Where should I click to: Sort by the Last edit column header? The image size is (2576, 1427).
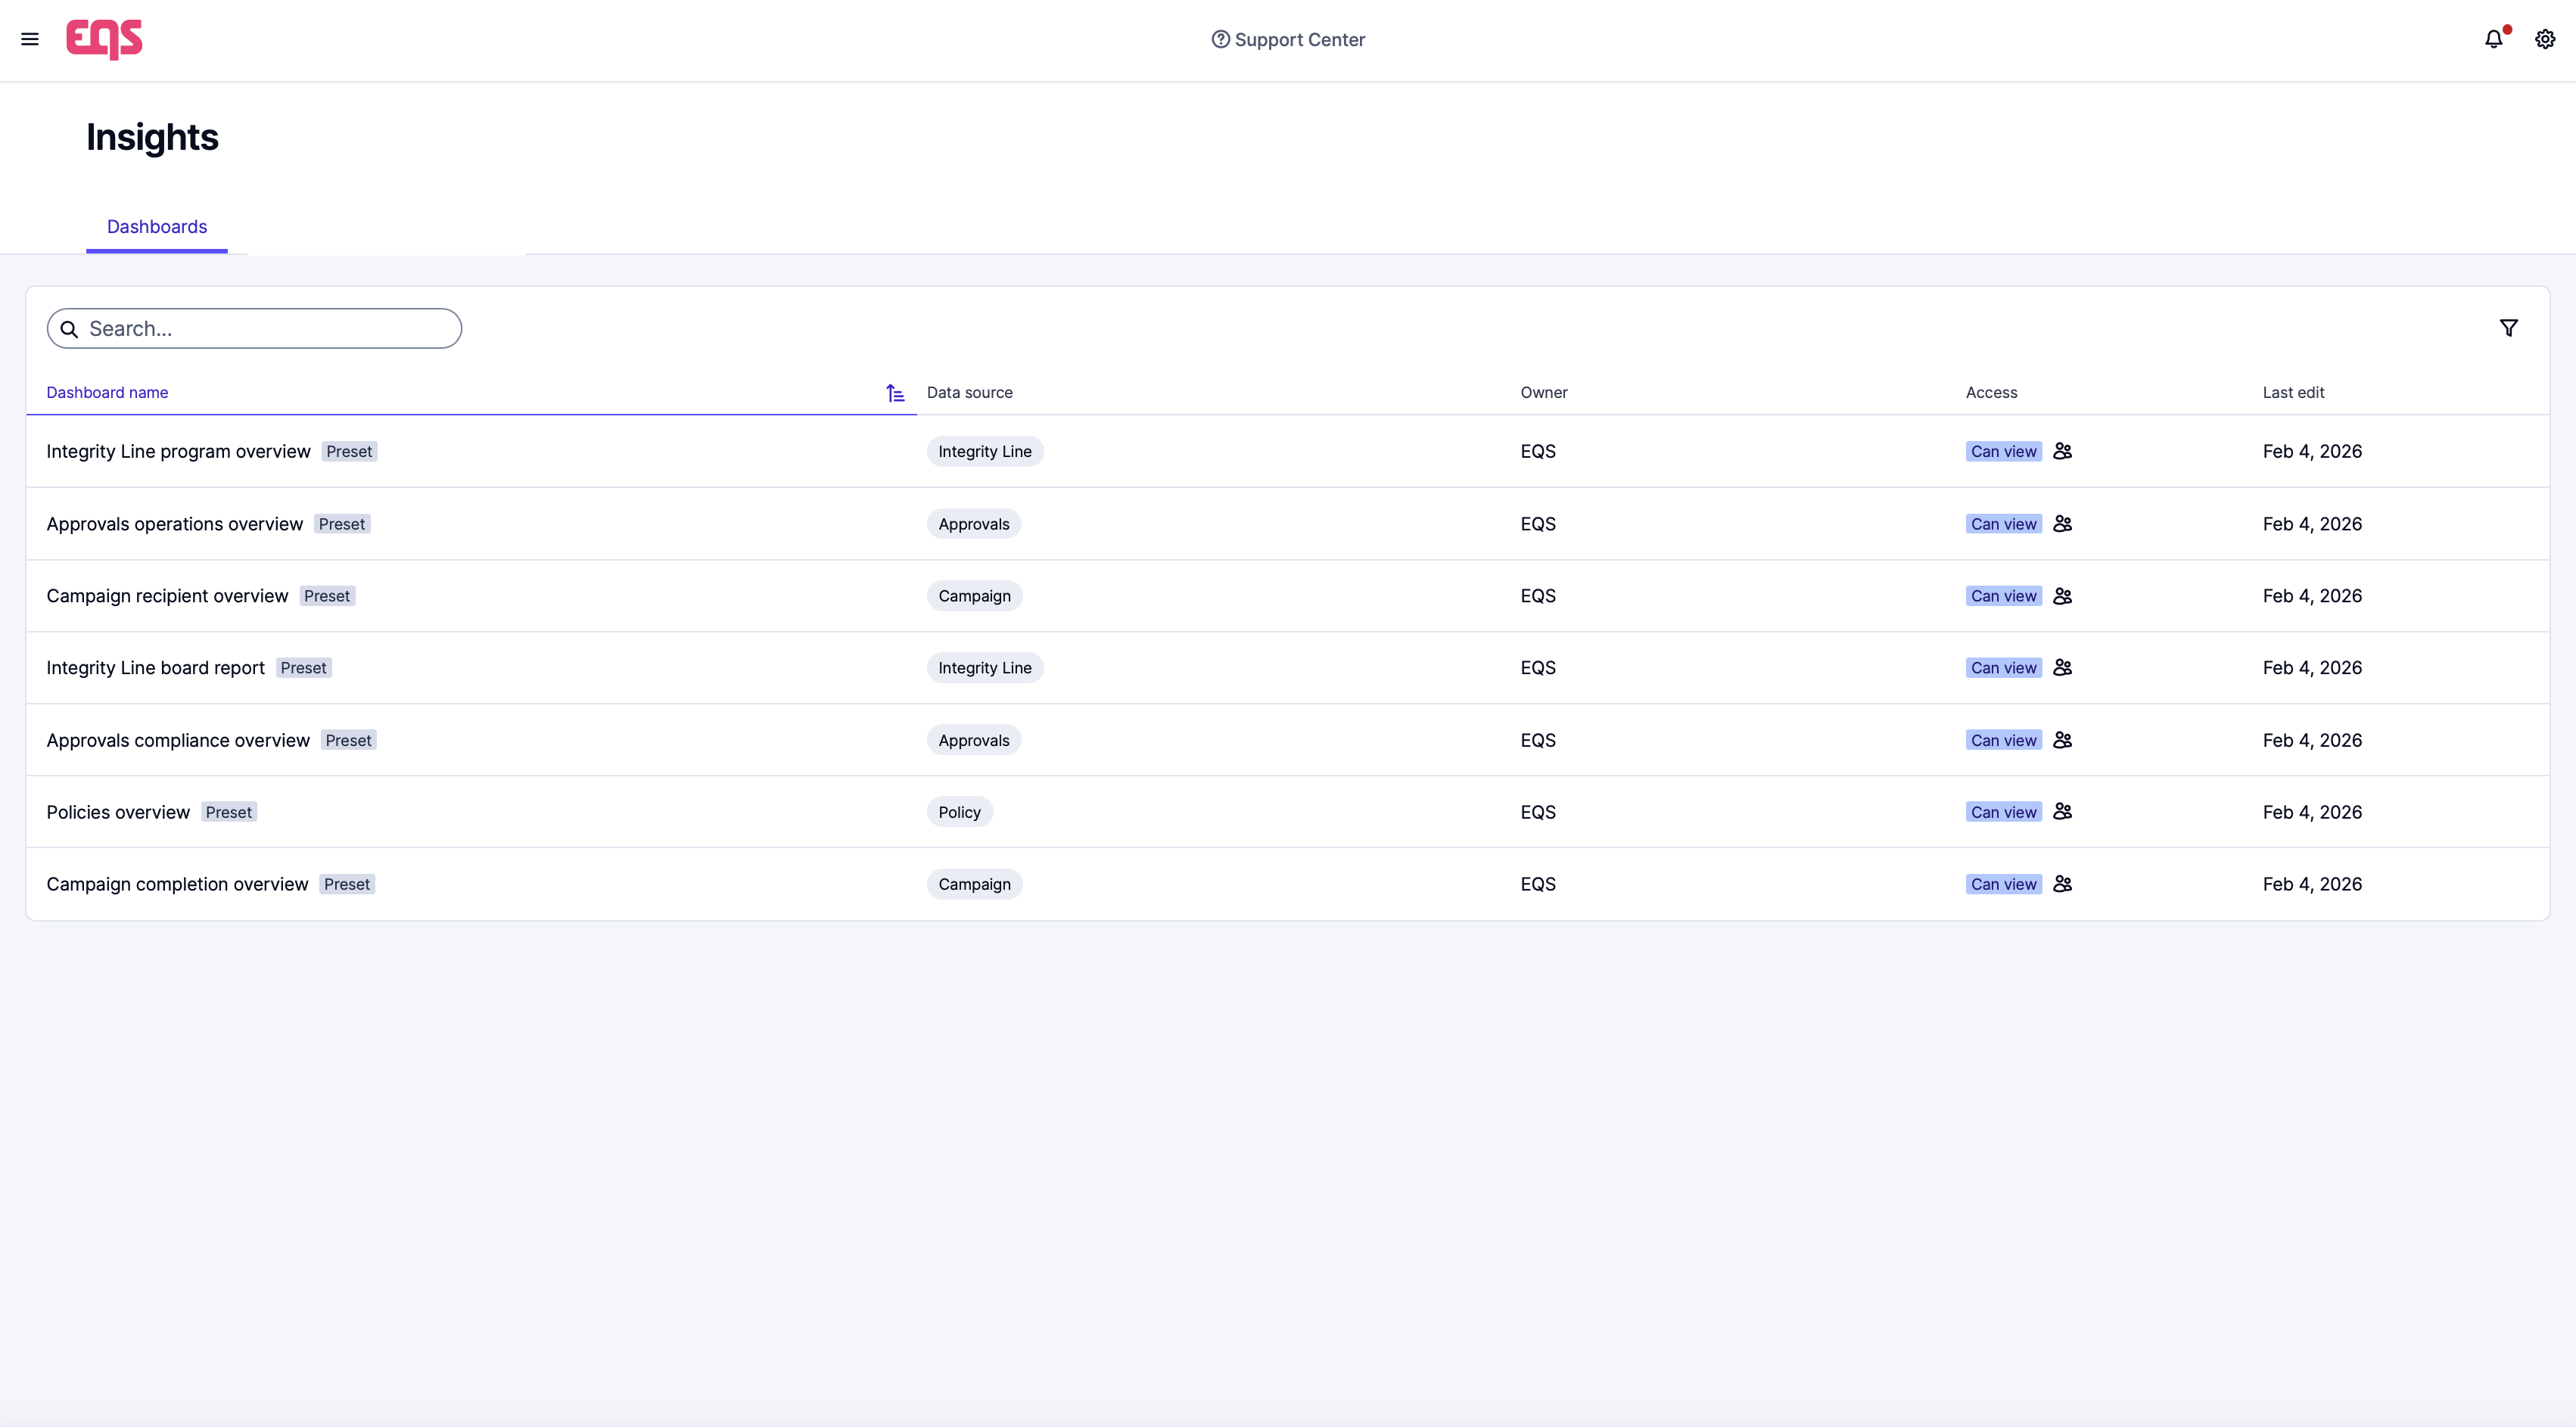pyautogui.click(x=2292, y=393)
